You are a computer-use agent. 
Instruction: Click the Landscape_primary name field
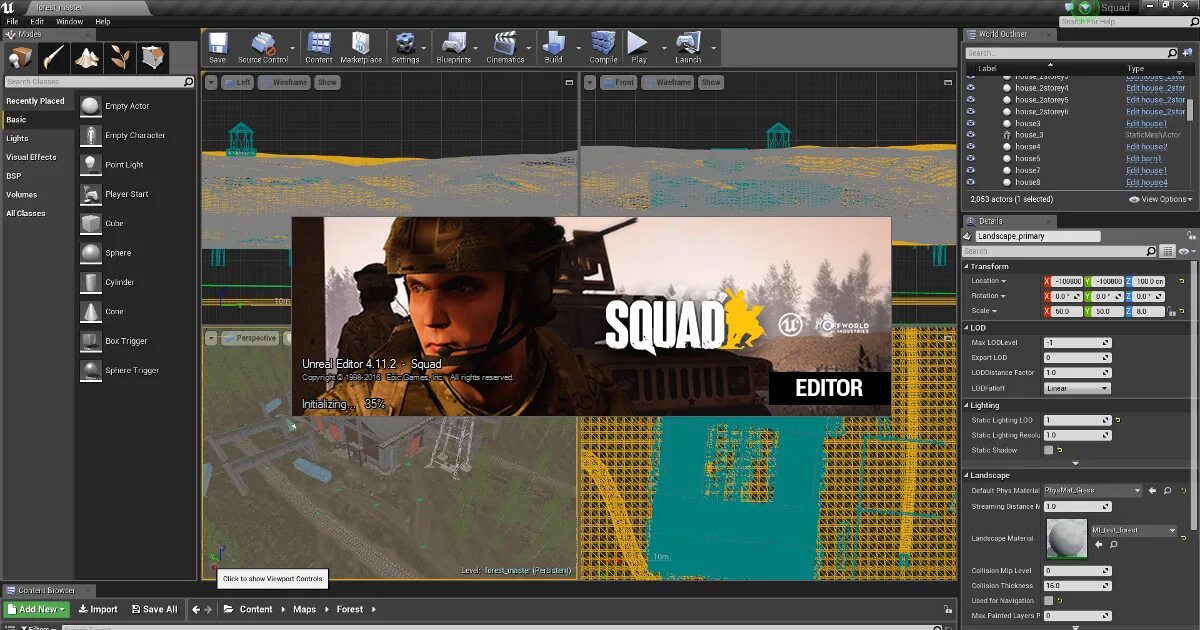[1037, 236]
